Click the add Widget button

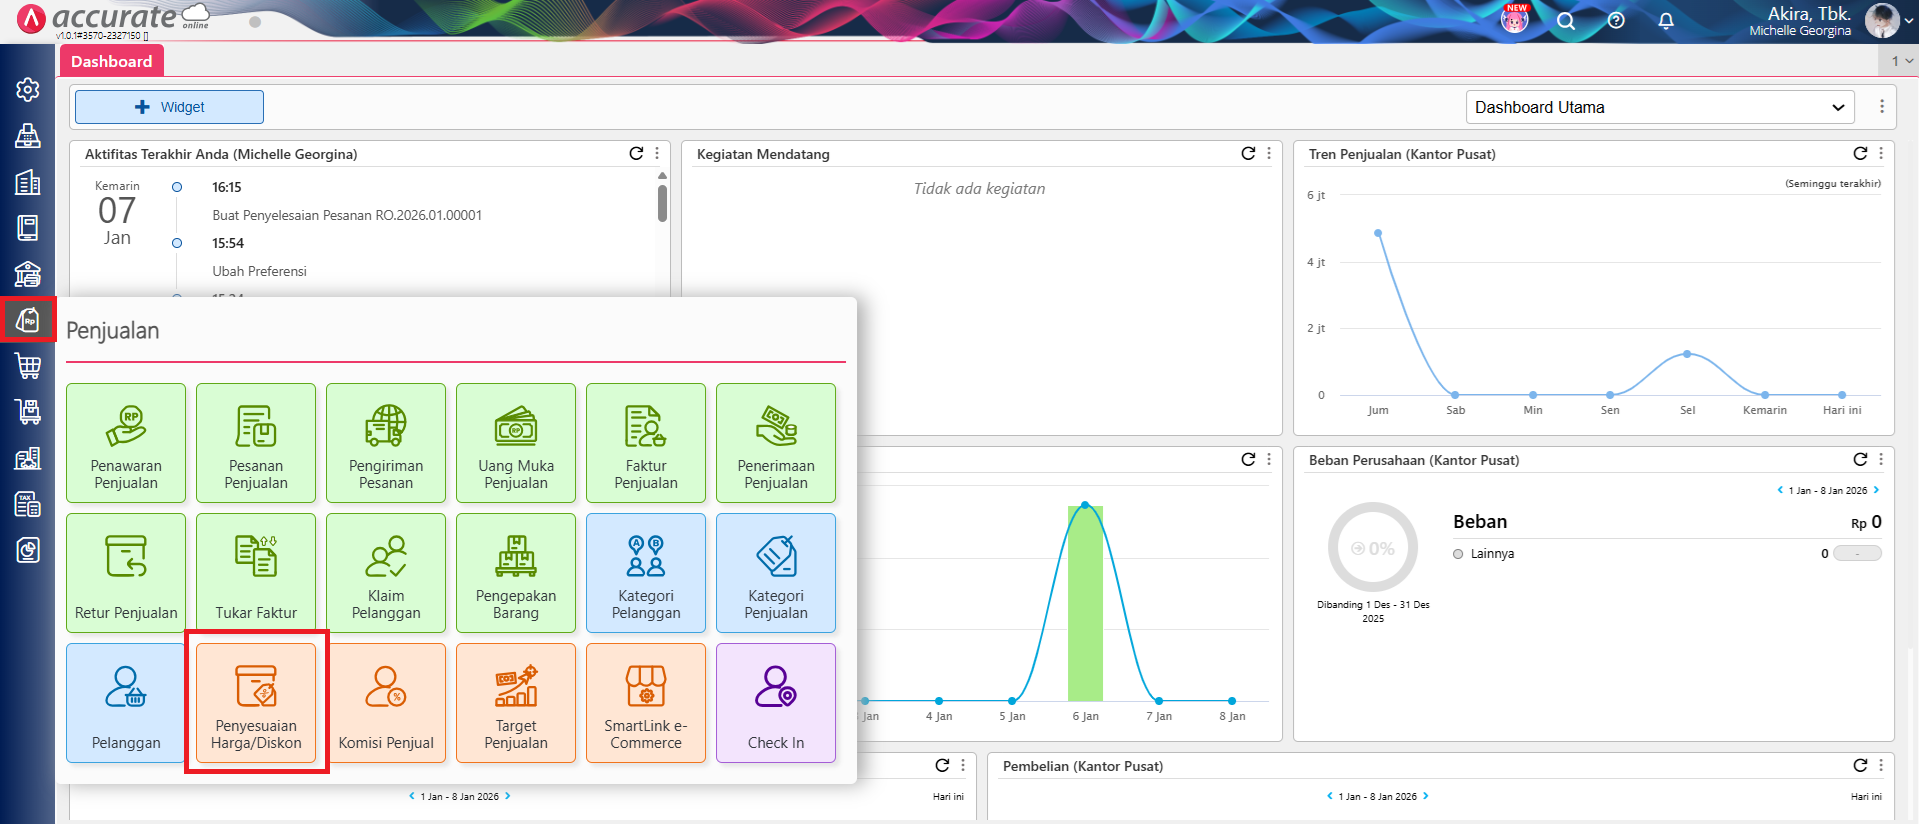tap(169, 107)
